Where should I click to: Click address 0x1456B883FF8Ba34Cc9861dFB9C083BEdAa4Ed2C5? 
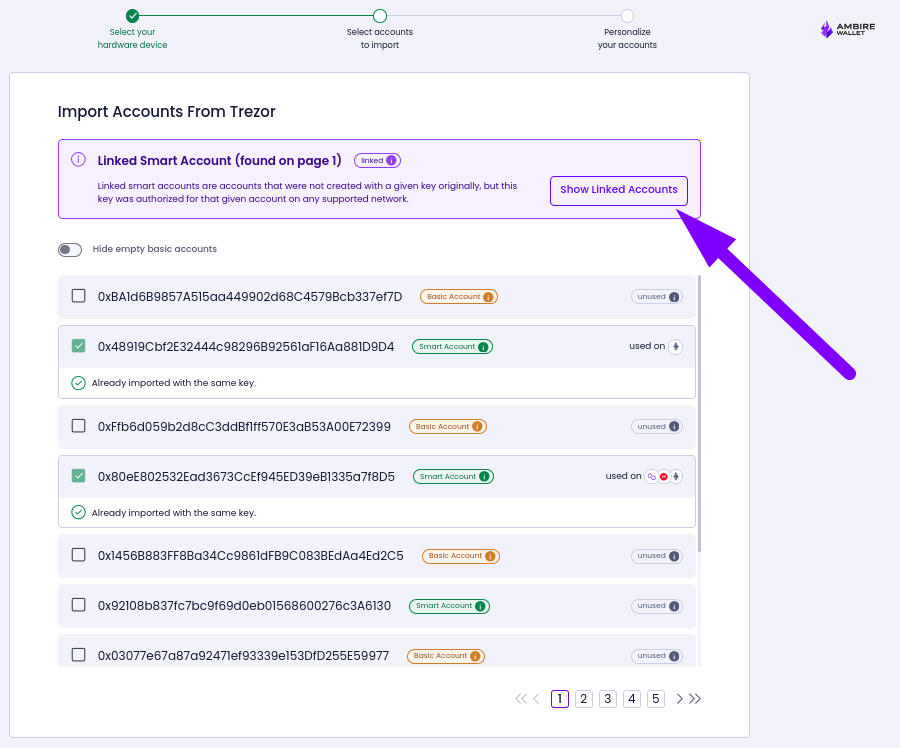click(x=250, y=556)
